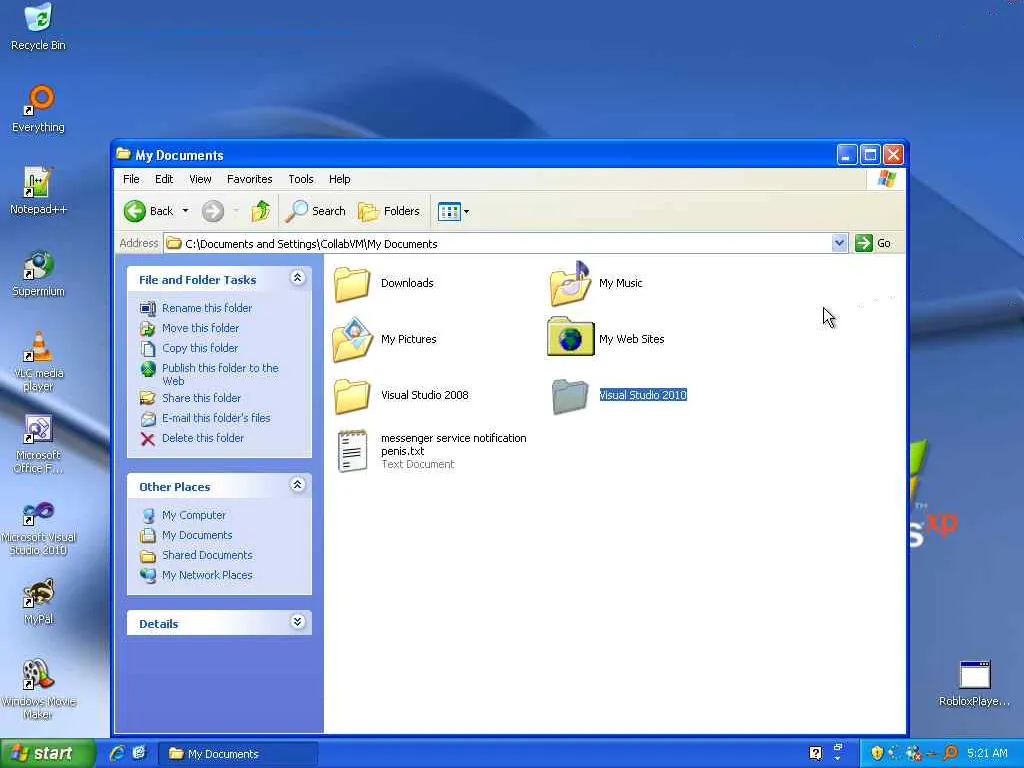Click Copy this folder link
1024x768 pixels.
click(x=200, y=348)
